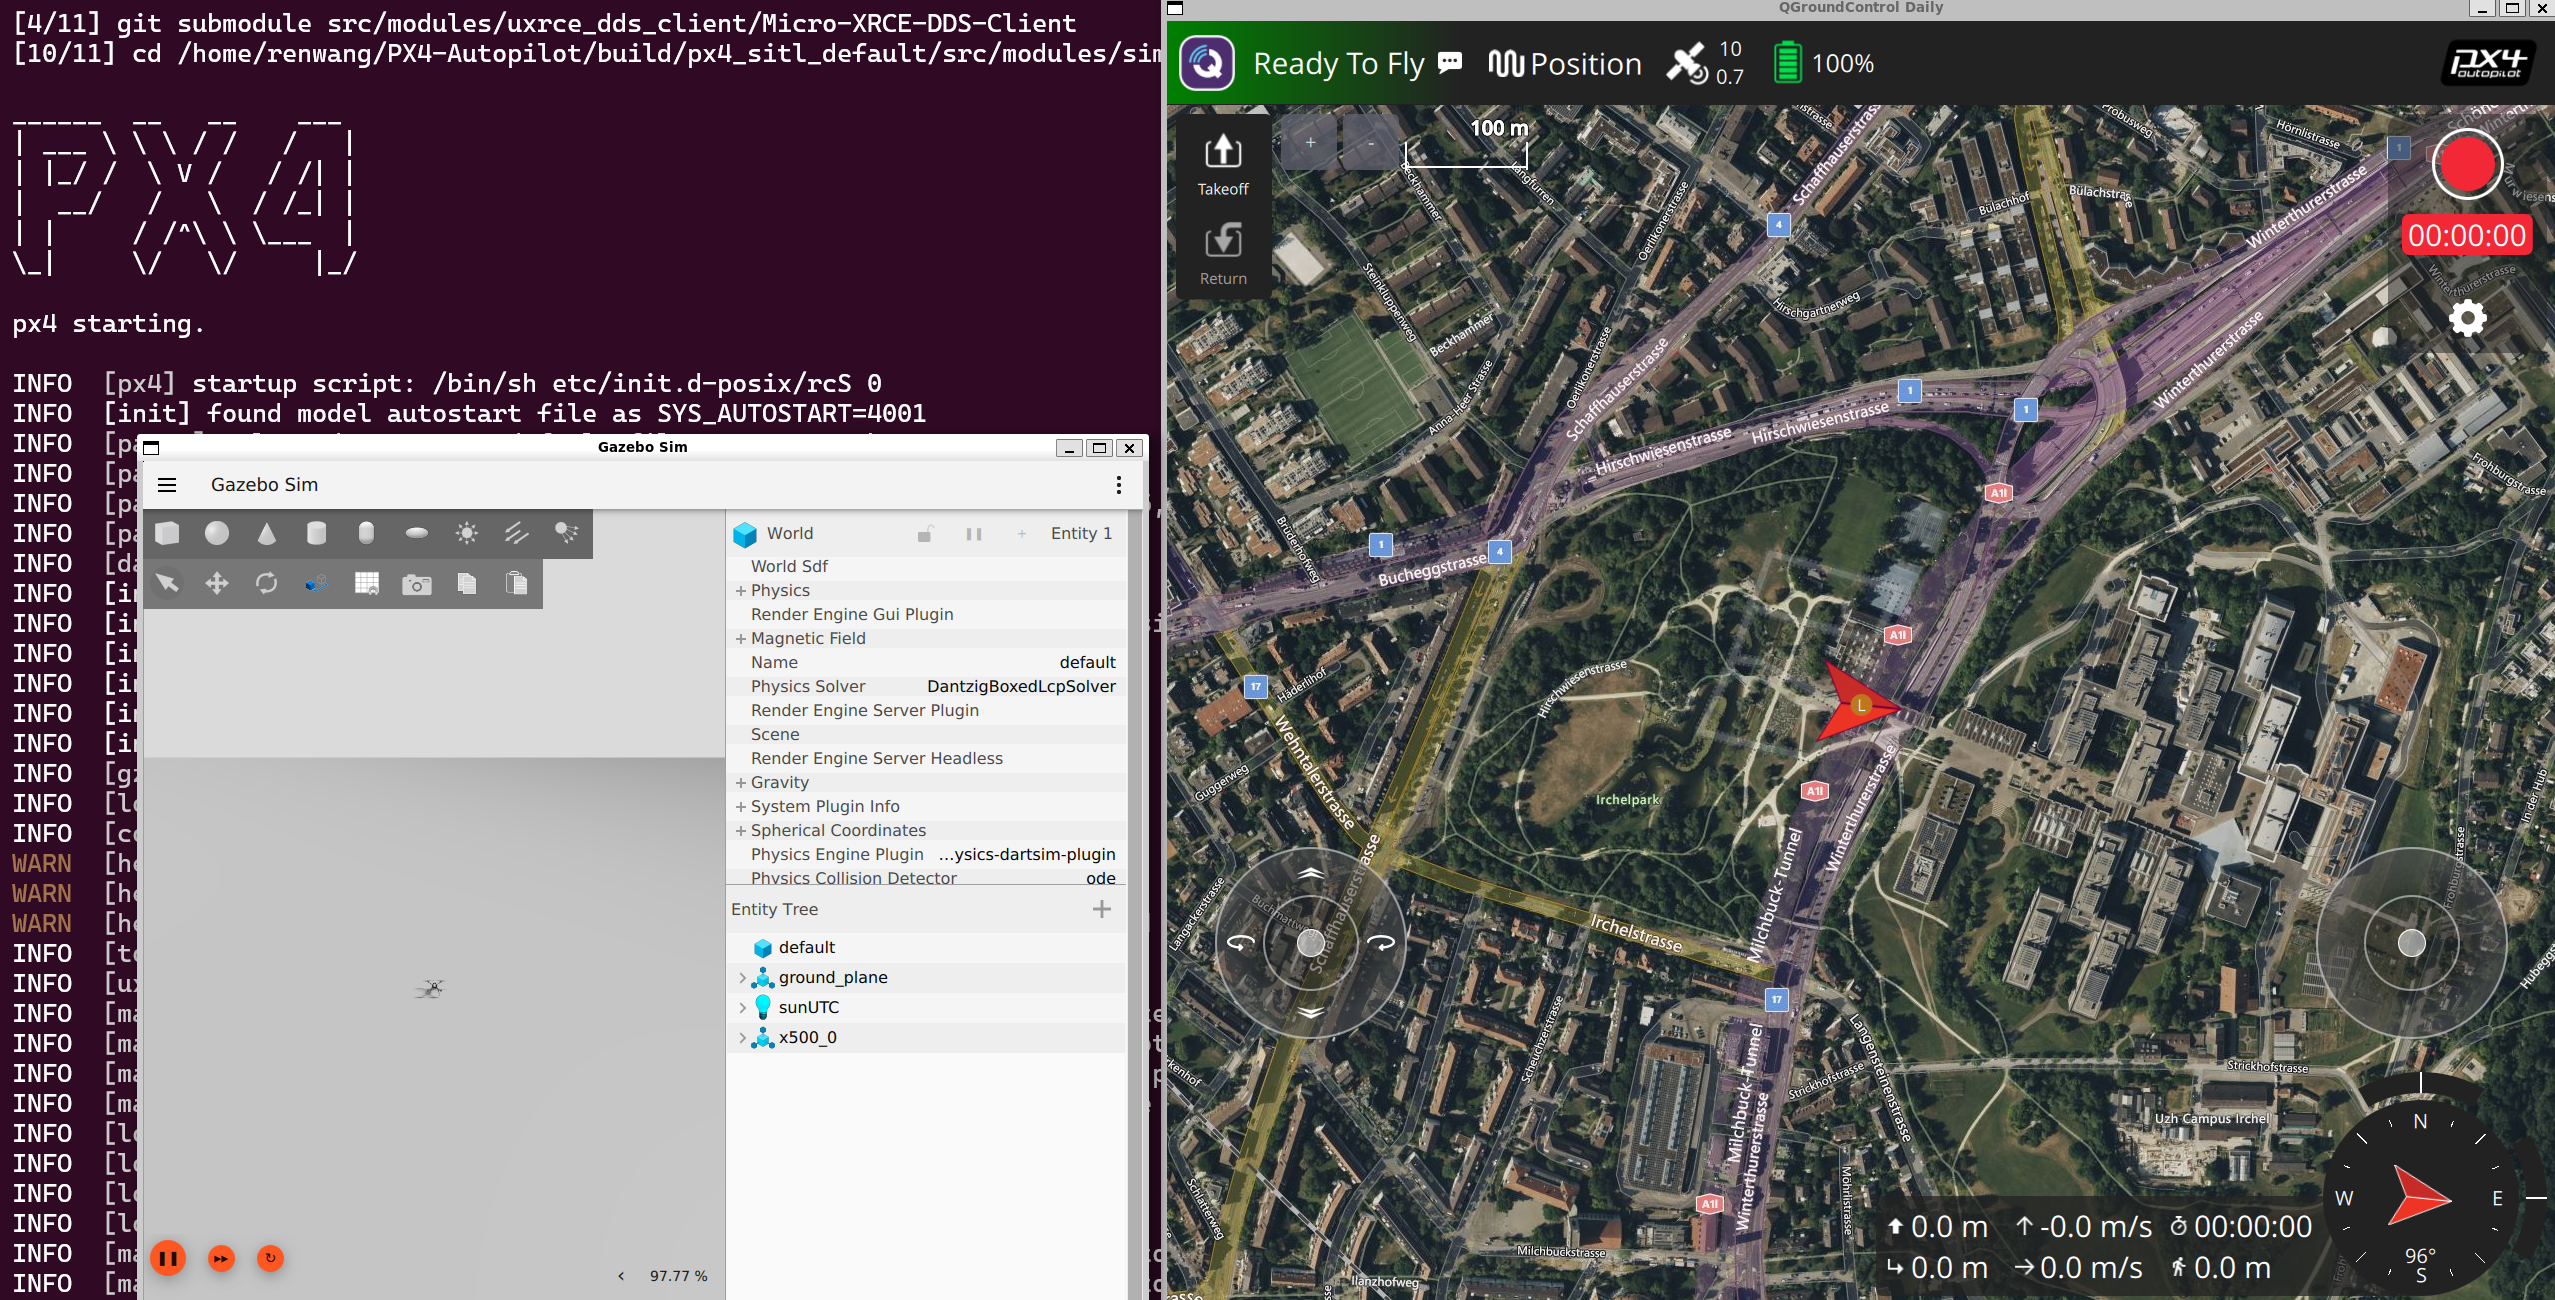Expand the Physics component
The image size is (2555, 1300).
(741, 591)
